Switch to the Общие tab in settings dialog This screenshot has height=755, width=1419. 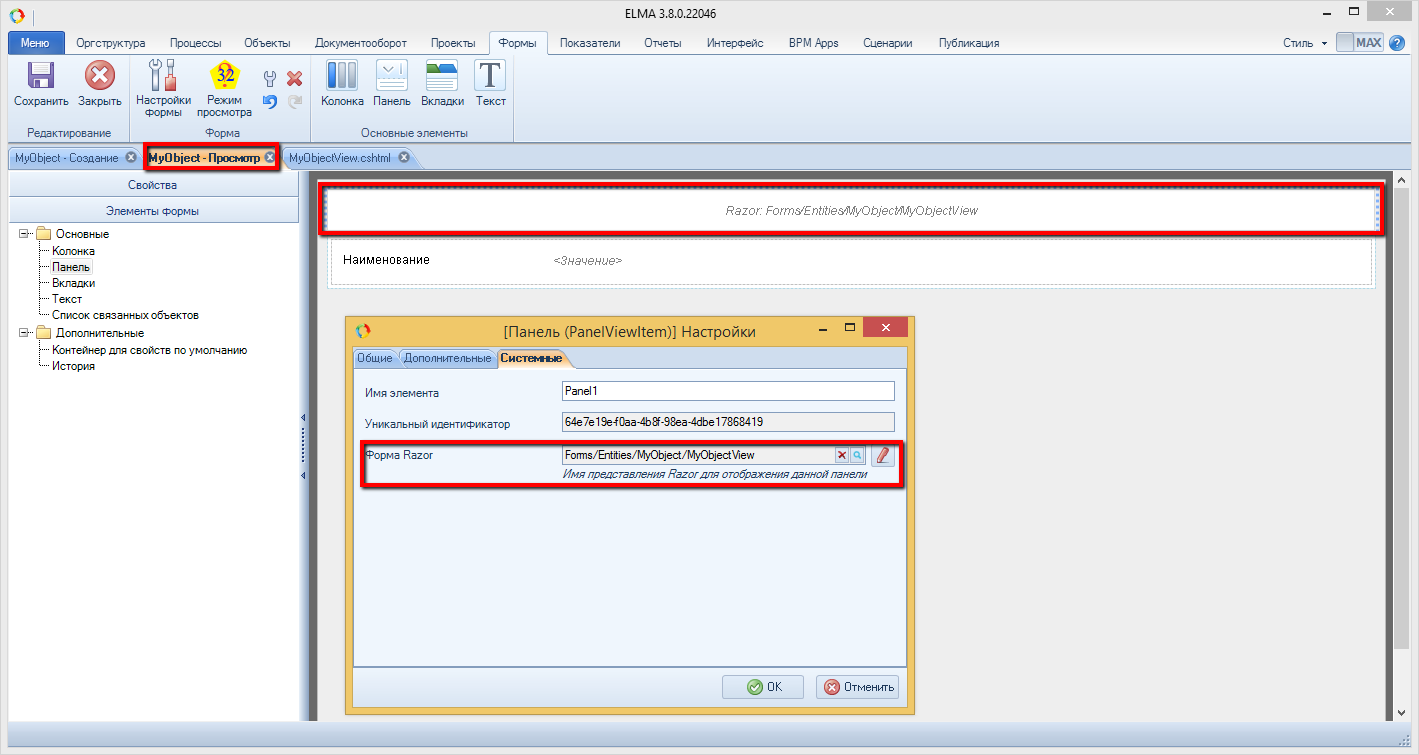375,358
